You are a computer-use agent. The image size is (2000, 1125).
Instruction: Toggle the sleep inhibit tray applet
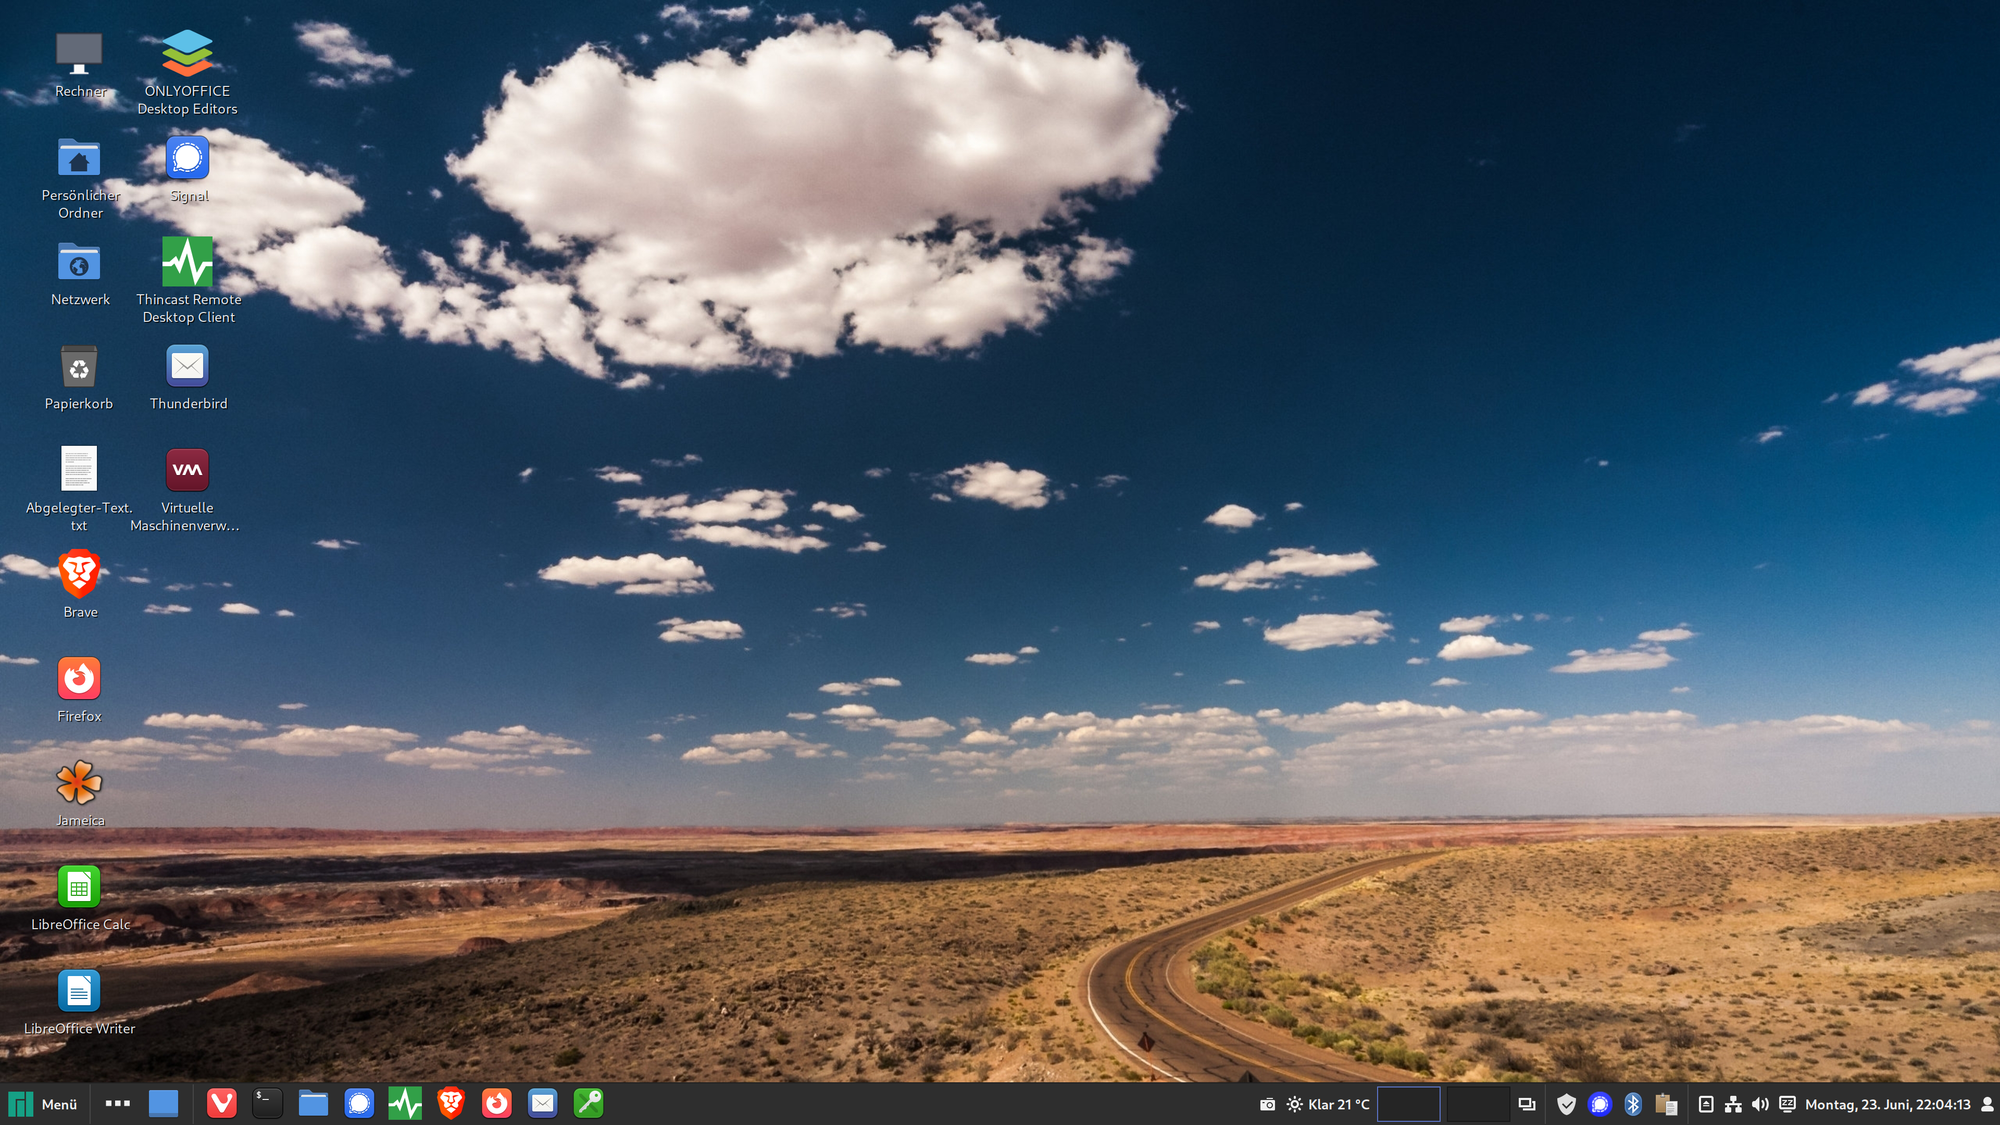pos(1787,1104)
